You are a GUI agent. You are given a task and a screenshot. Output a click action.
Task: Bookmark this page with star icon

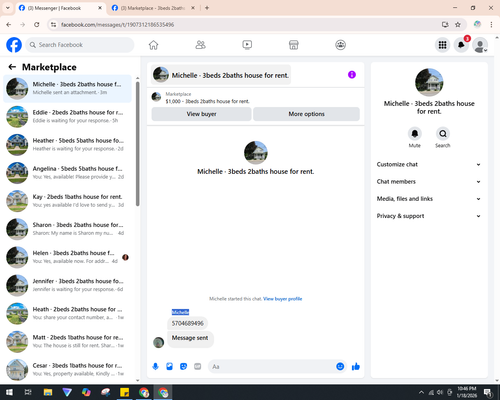point(458,25)
